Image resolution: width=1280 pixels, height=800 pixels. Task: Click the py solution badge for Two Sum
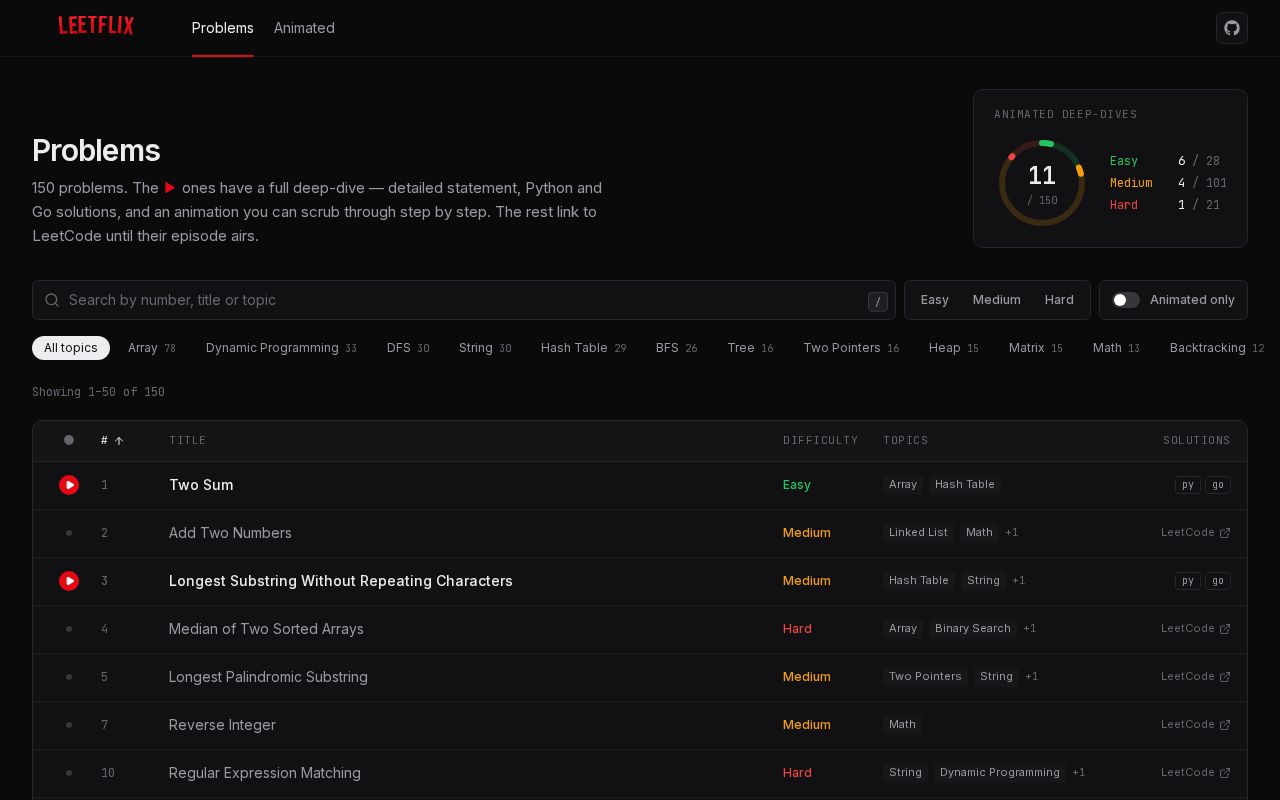coord(1188,485)
